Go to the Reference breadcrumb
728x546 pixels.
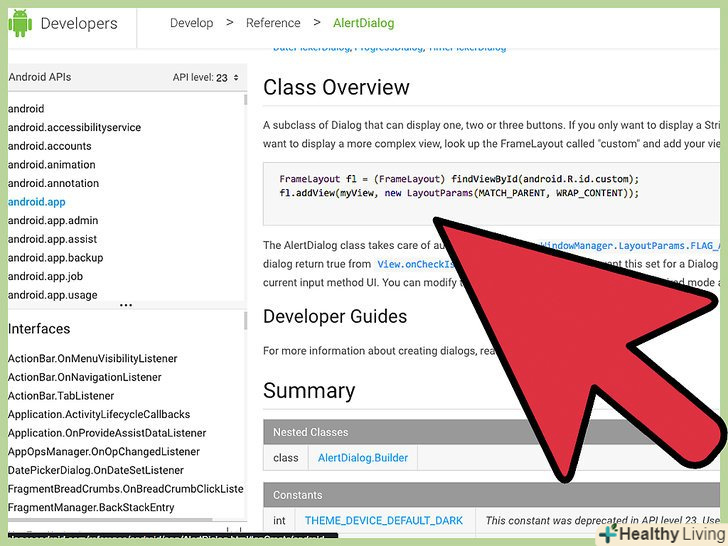coord(273,23)
